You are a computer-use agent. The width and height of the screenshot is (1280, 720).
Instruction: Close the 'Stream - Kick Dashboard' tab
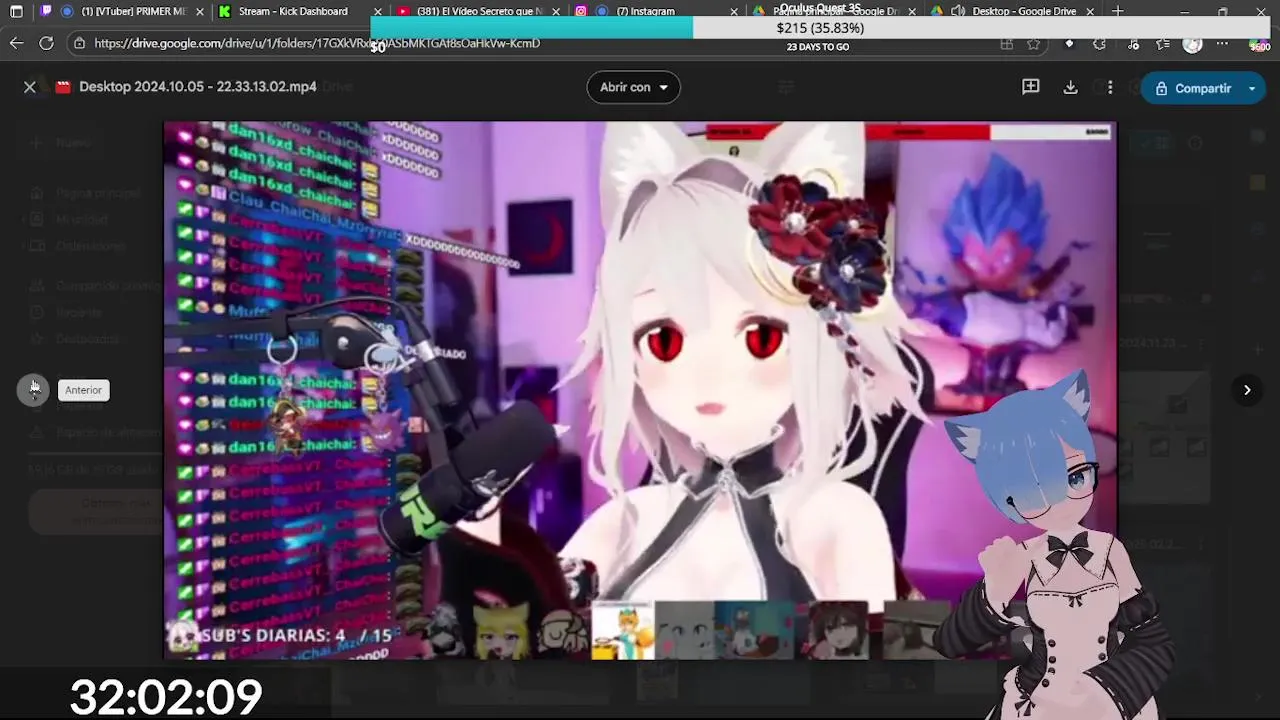pyautogui.click(x=378, y=12)
